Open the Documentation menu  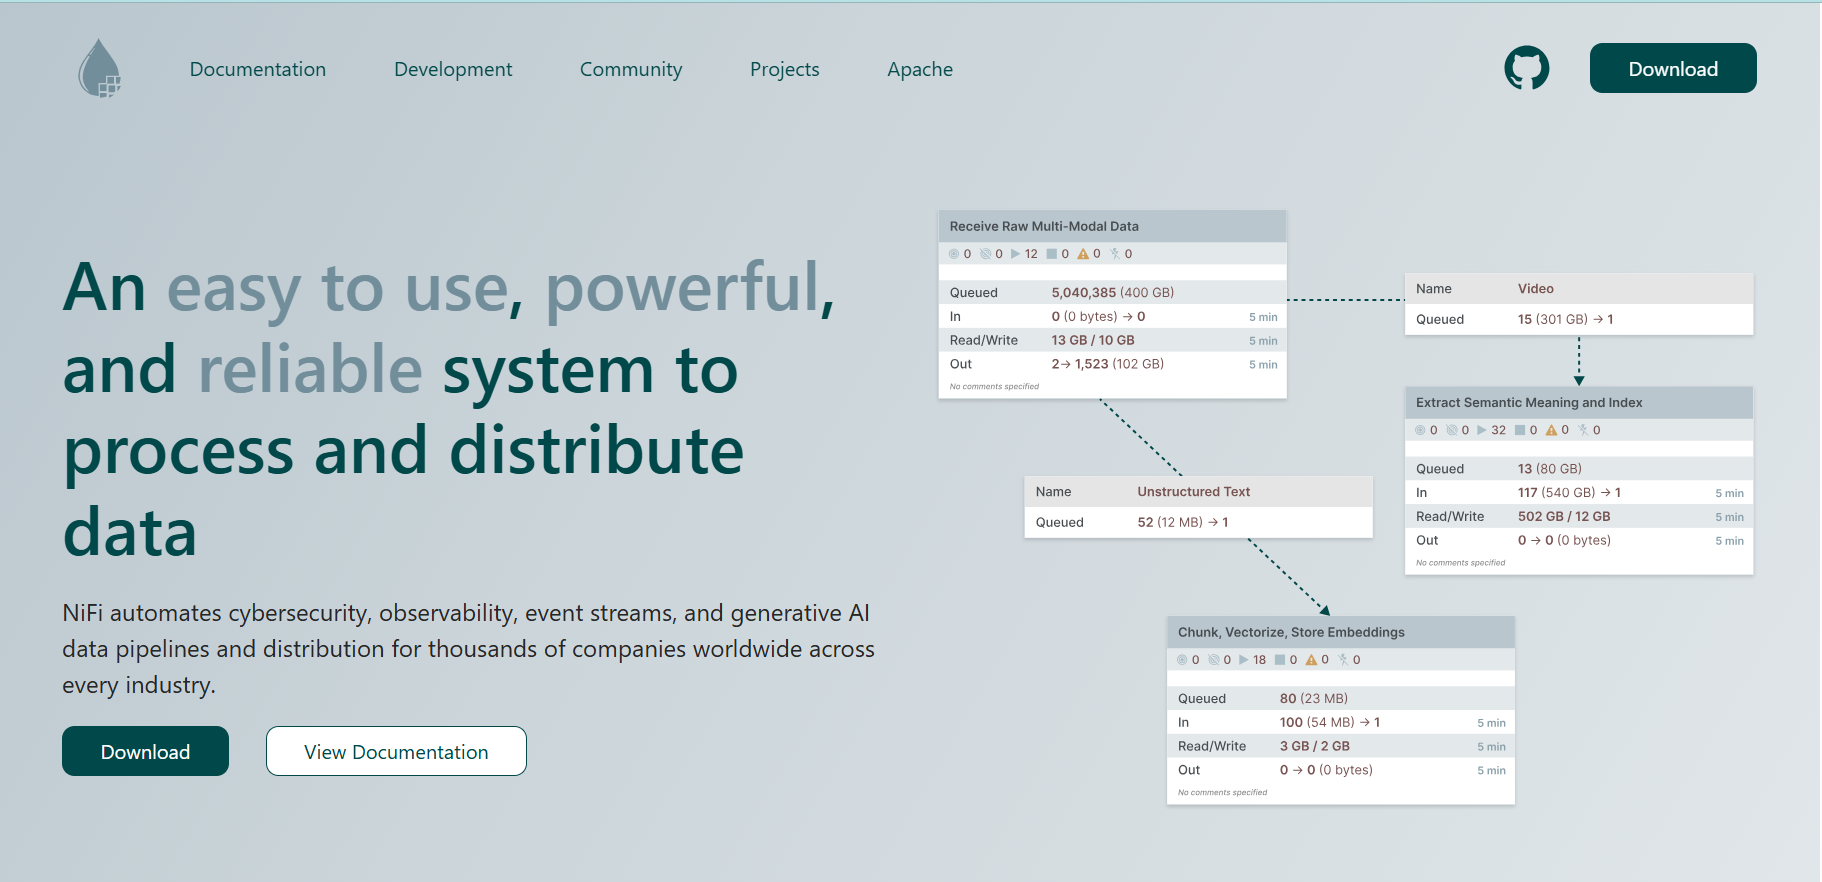[258, 69]
